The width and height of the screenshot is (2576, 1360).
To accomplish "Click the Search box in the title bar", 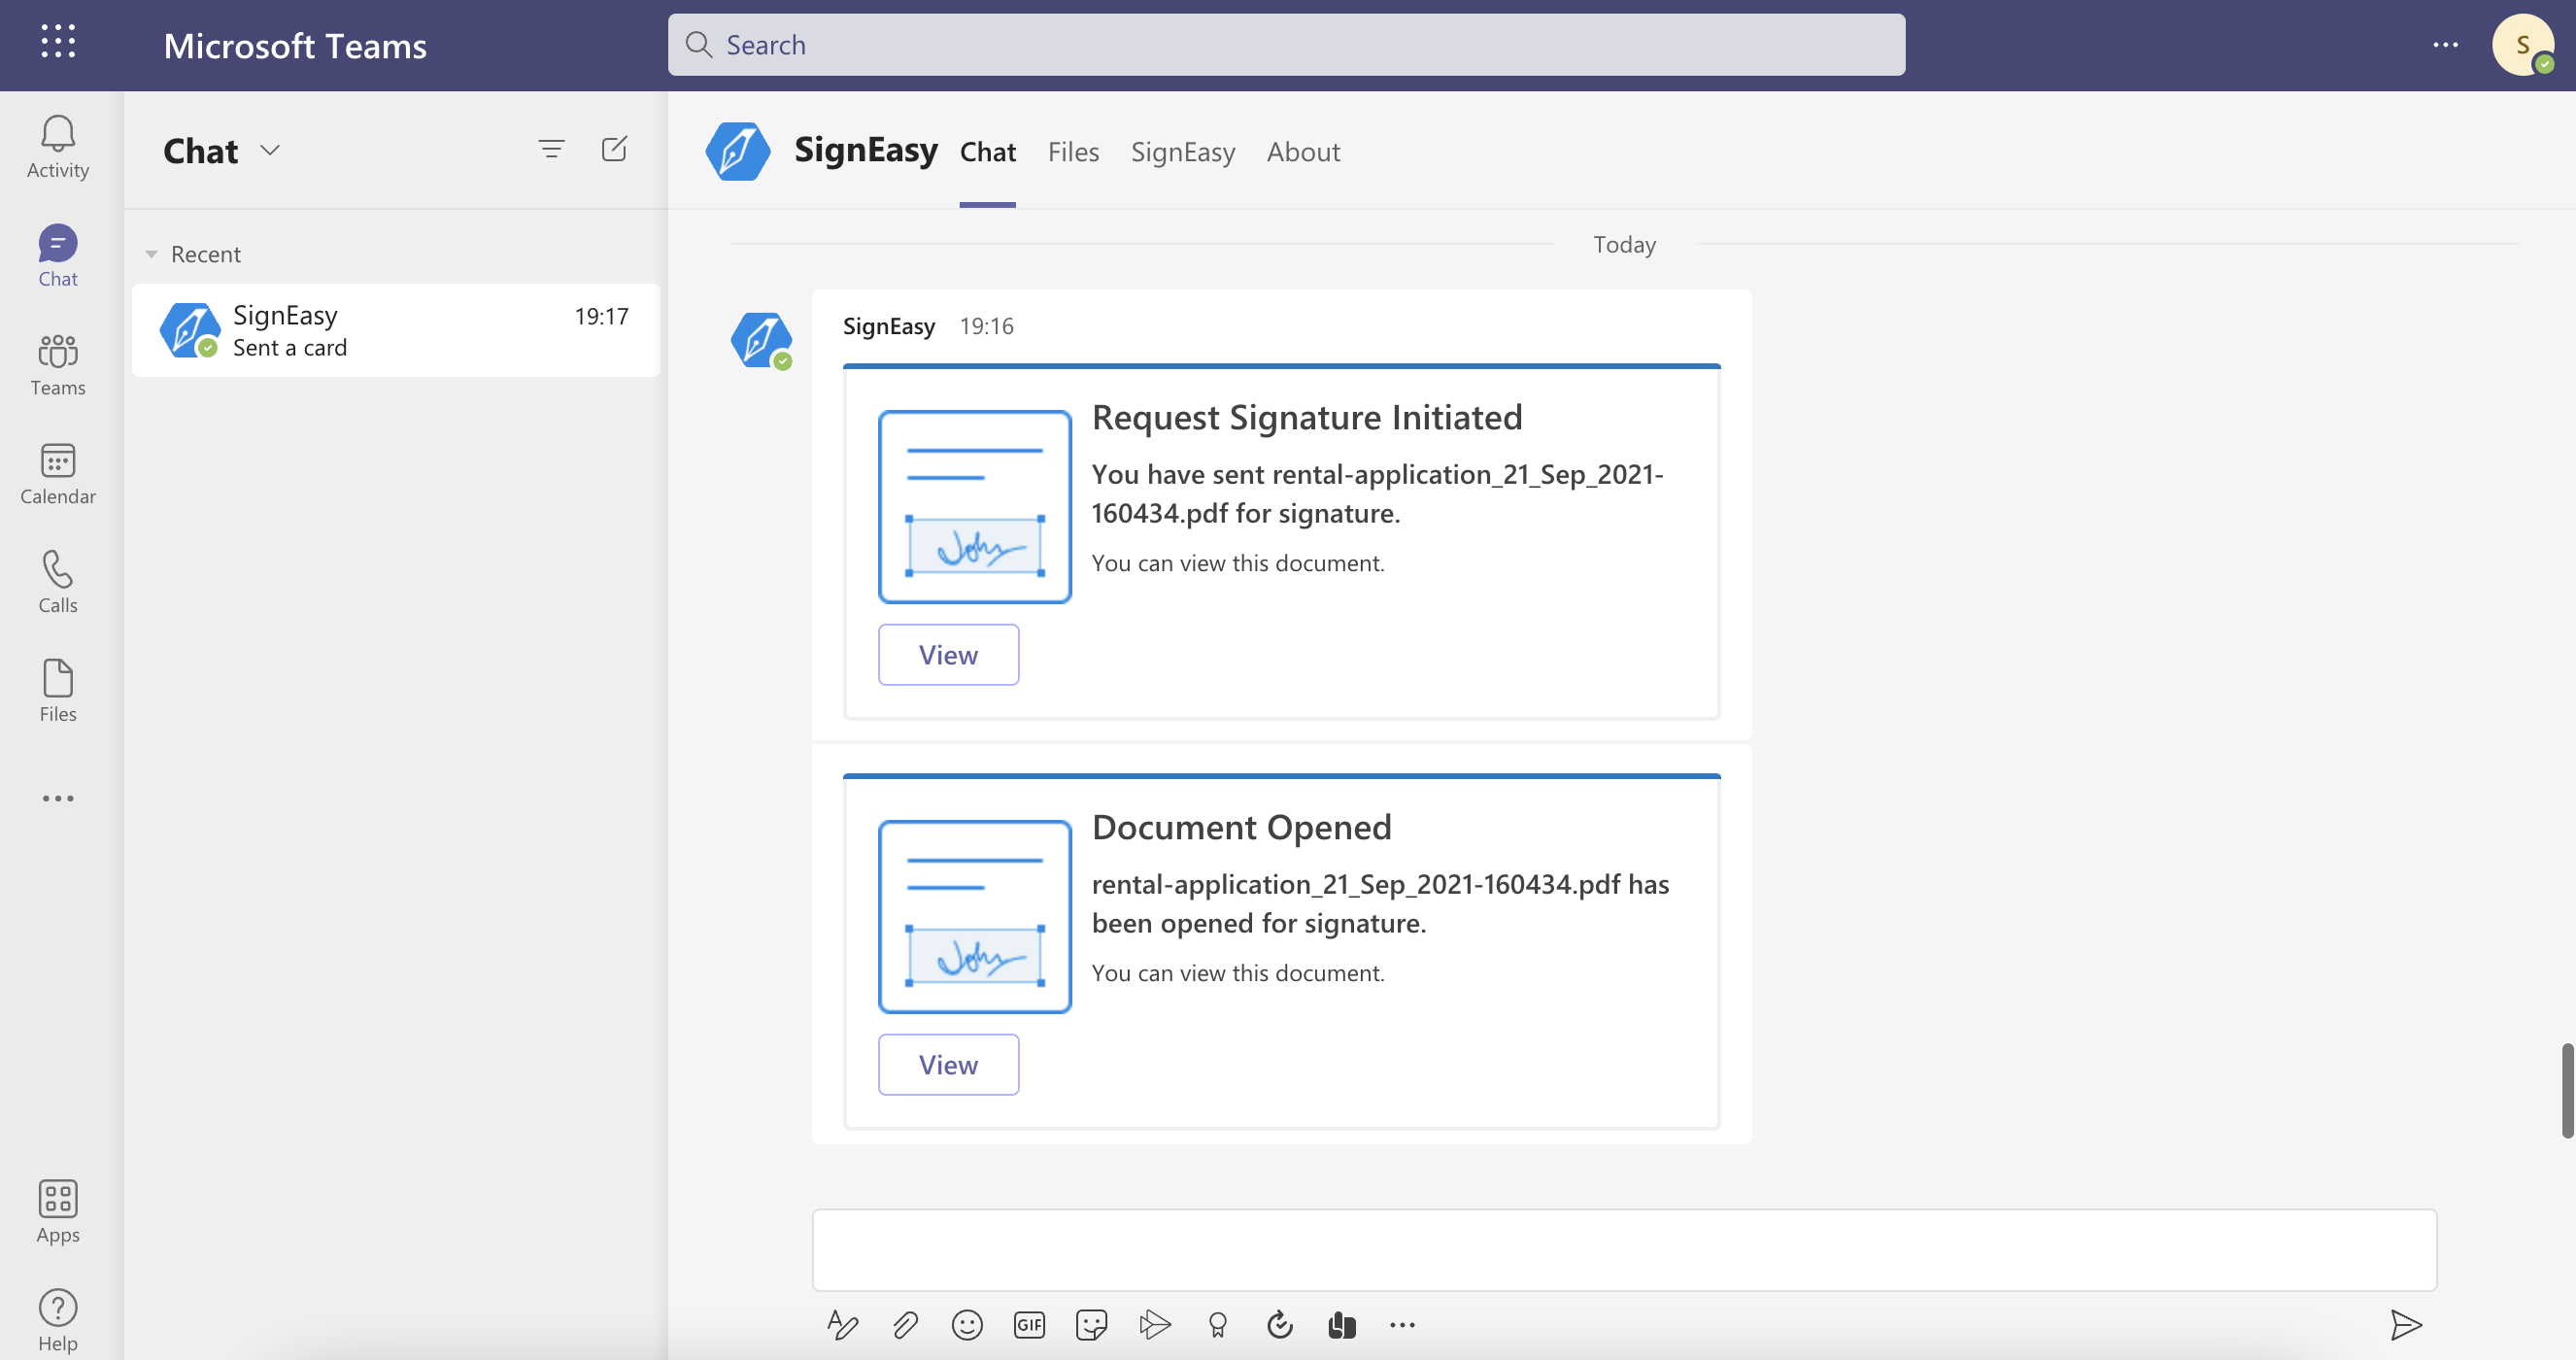I will coord(1286,45).
